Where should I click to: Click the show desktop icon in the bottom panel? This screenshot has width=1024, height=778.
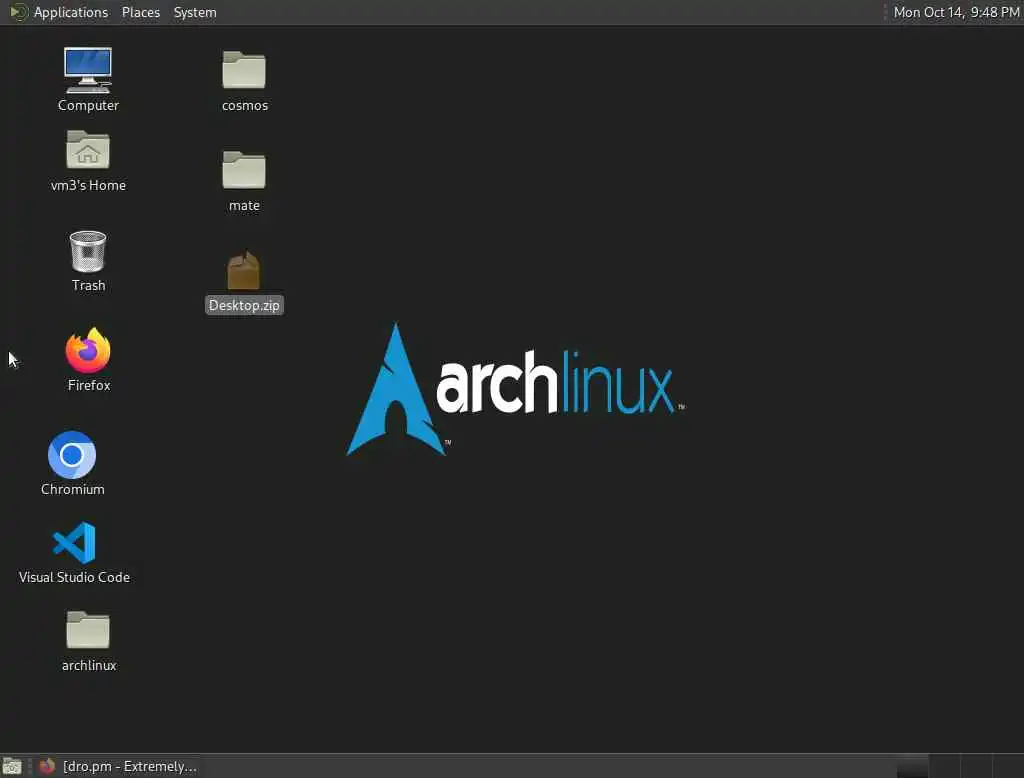[x=12, y=766]
